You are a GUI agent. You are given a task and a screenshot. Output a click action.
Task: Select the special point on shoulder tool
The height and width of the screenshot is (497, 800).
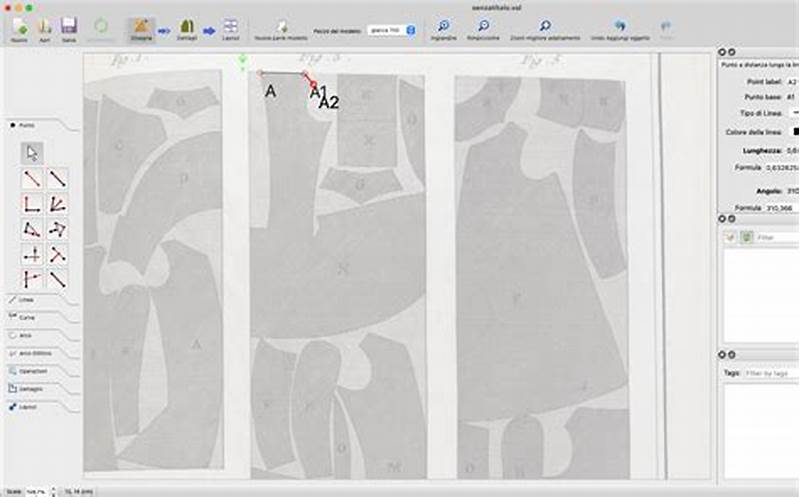pyautogui.click(x=32, y=229)
